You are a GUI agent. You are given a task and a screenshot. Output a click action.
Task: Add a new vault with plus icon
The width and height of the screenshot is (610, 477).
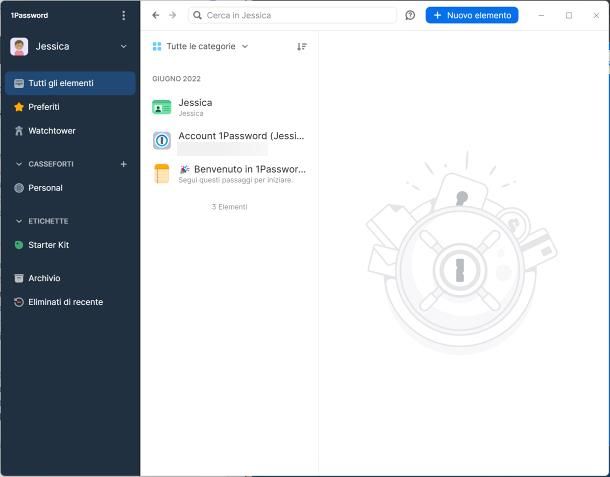pyautogui.click(x=123, y=164)
